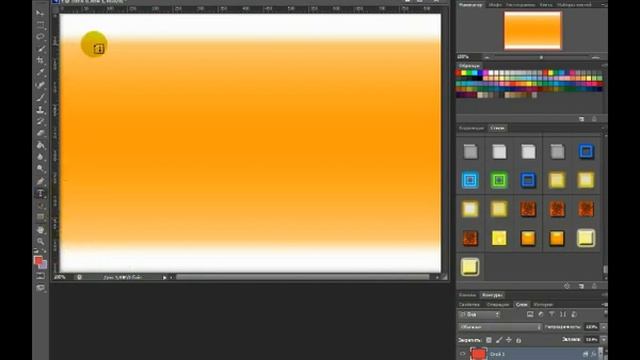Toggle type layer filter icon
640x360 pixels.
click(x=552, y=314)
